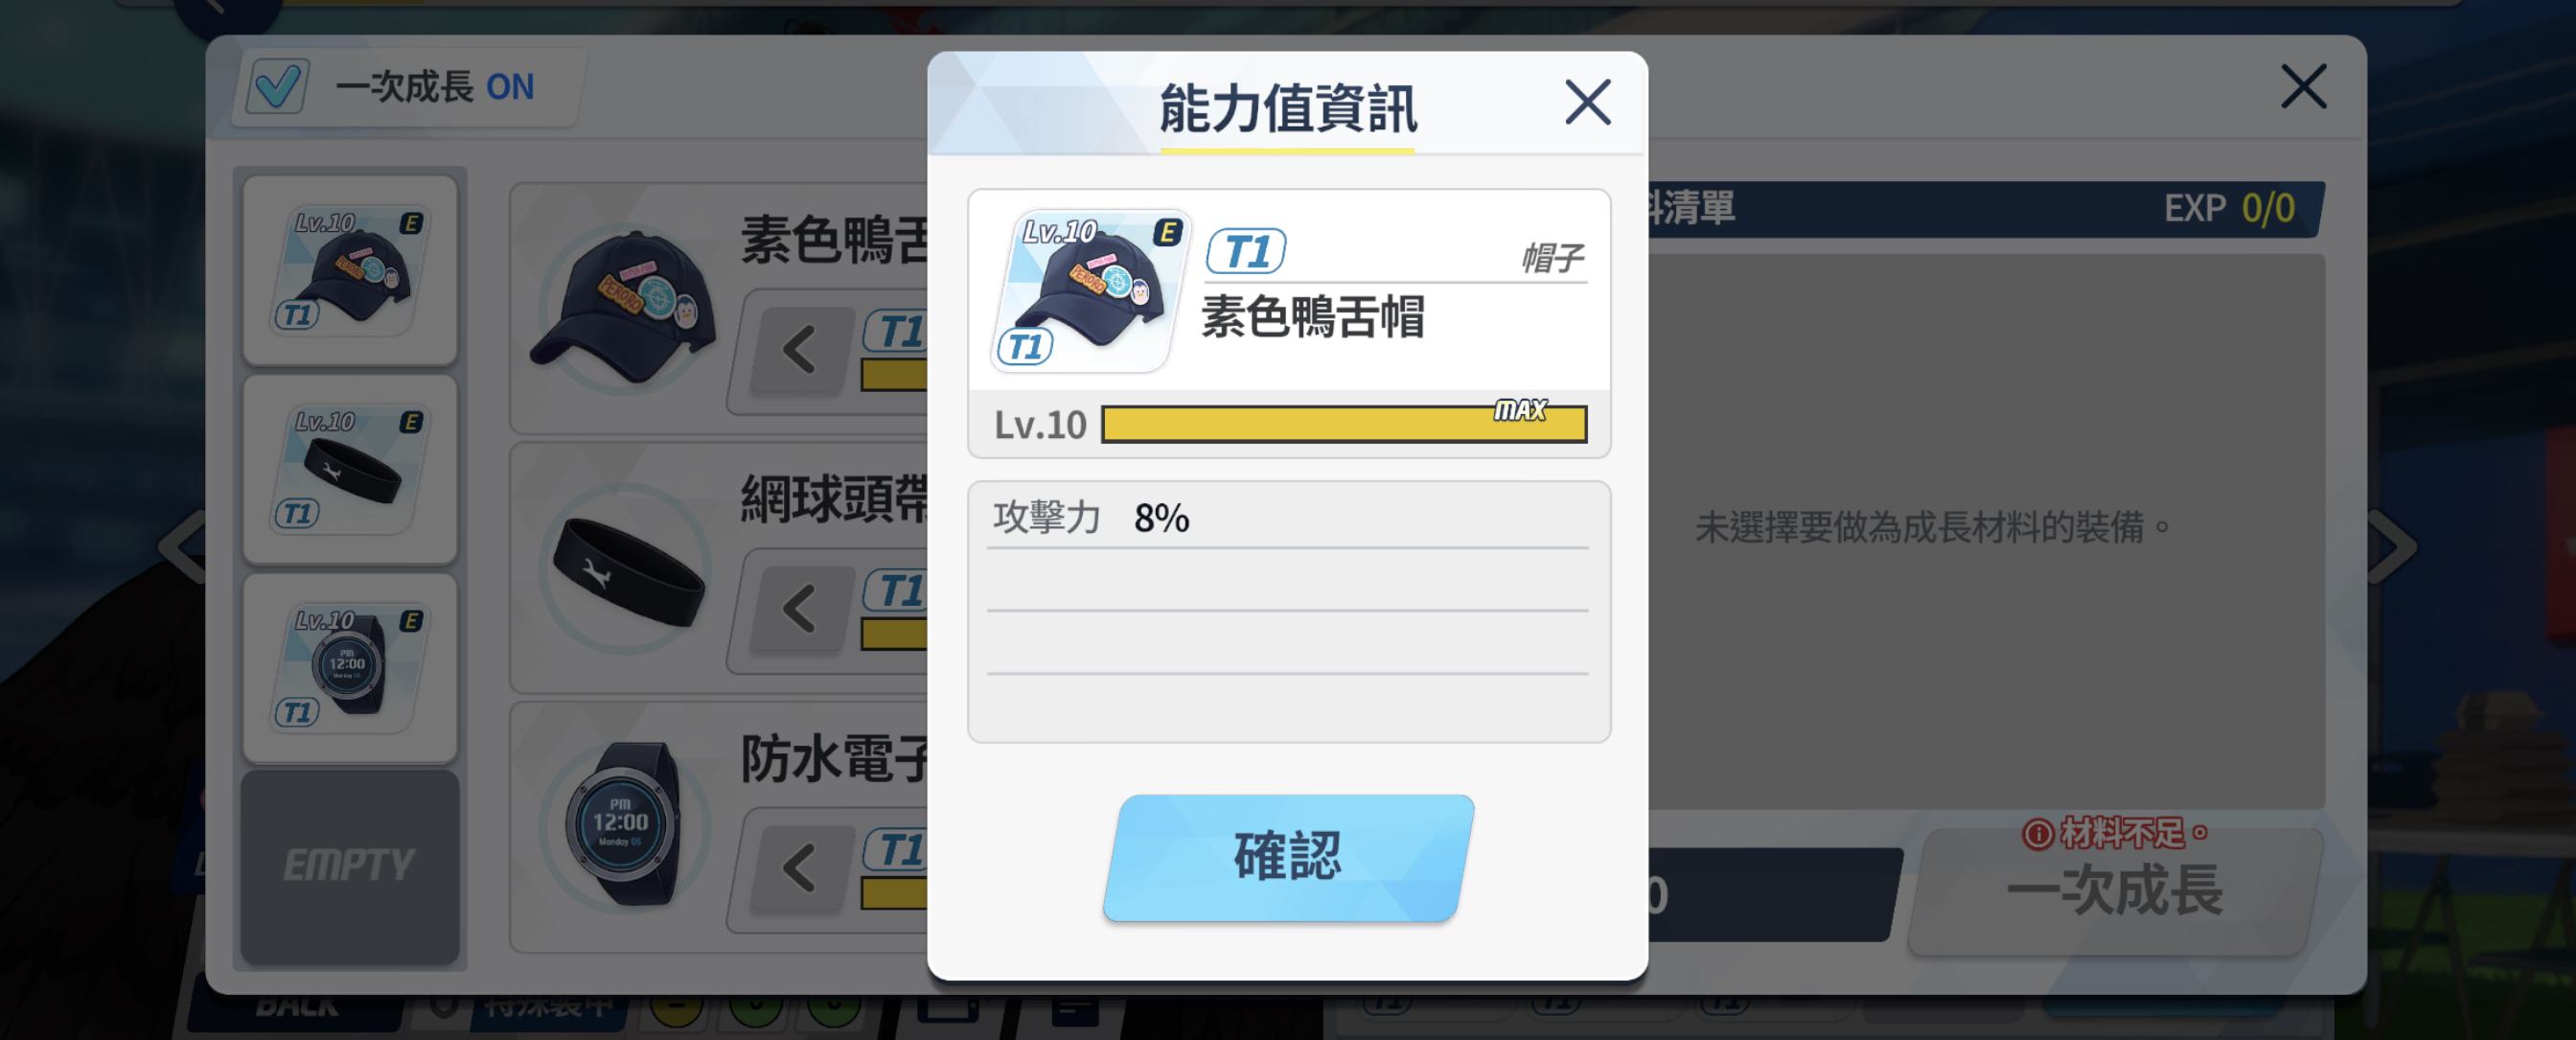2576x1040 pixels.
Task: Select the cap equipment slot thumbnail
Action: [x=350, y=271]
